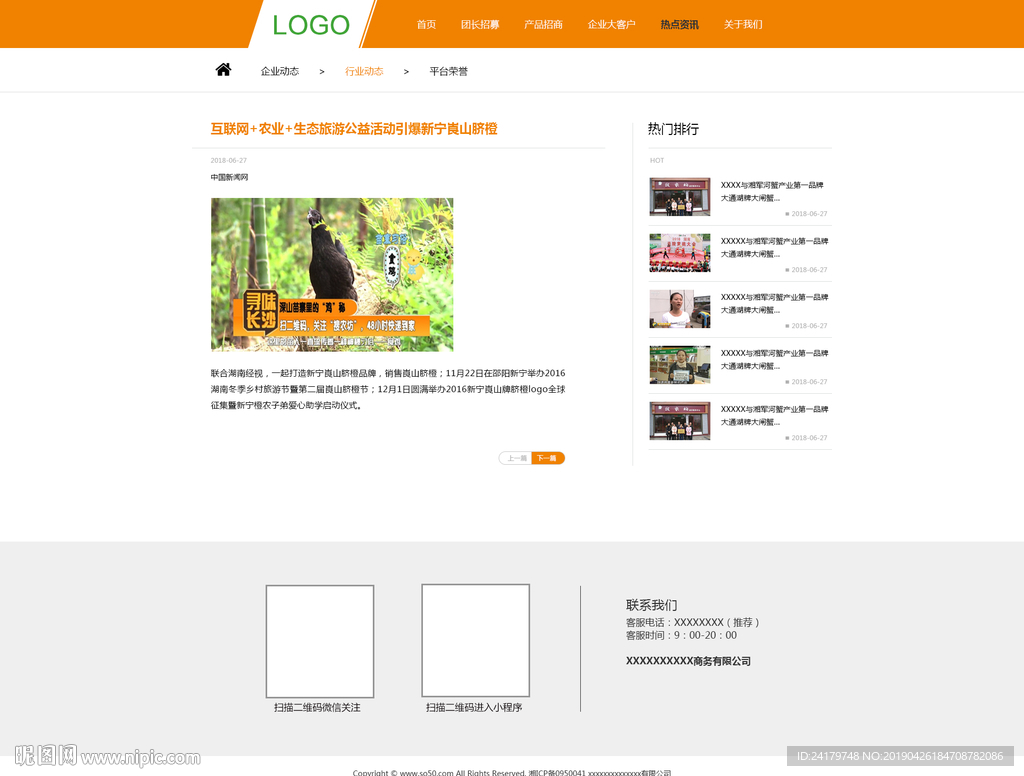Select 企业大客户 in the top navigation
The width and height of the screenshot is (1024, 776).
[611, 24]
